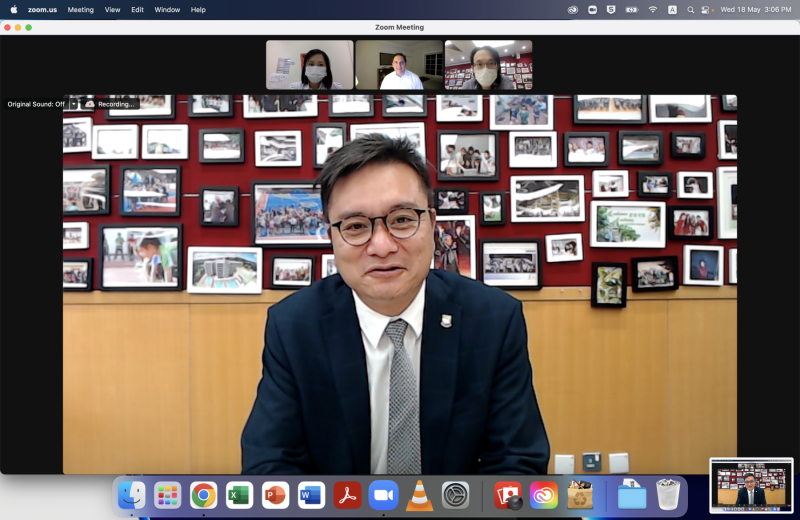Open the zoom.us application menu

coord(42,10)
